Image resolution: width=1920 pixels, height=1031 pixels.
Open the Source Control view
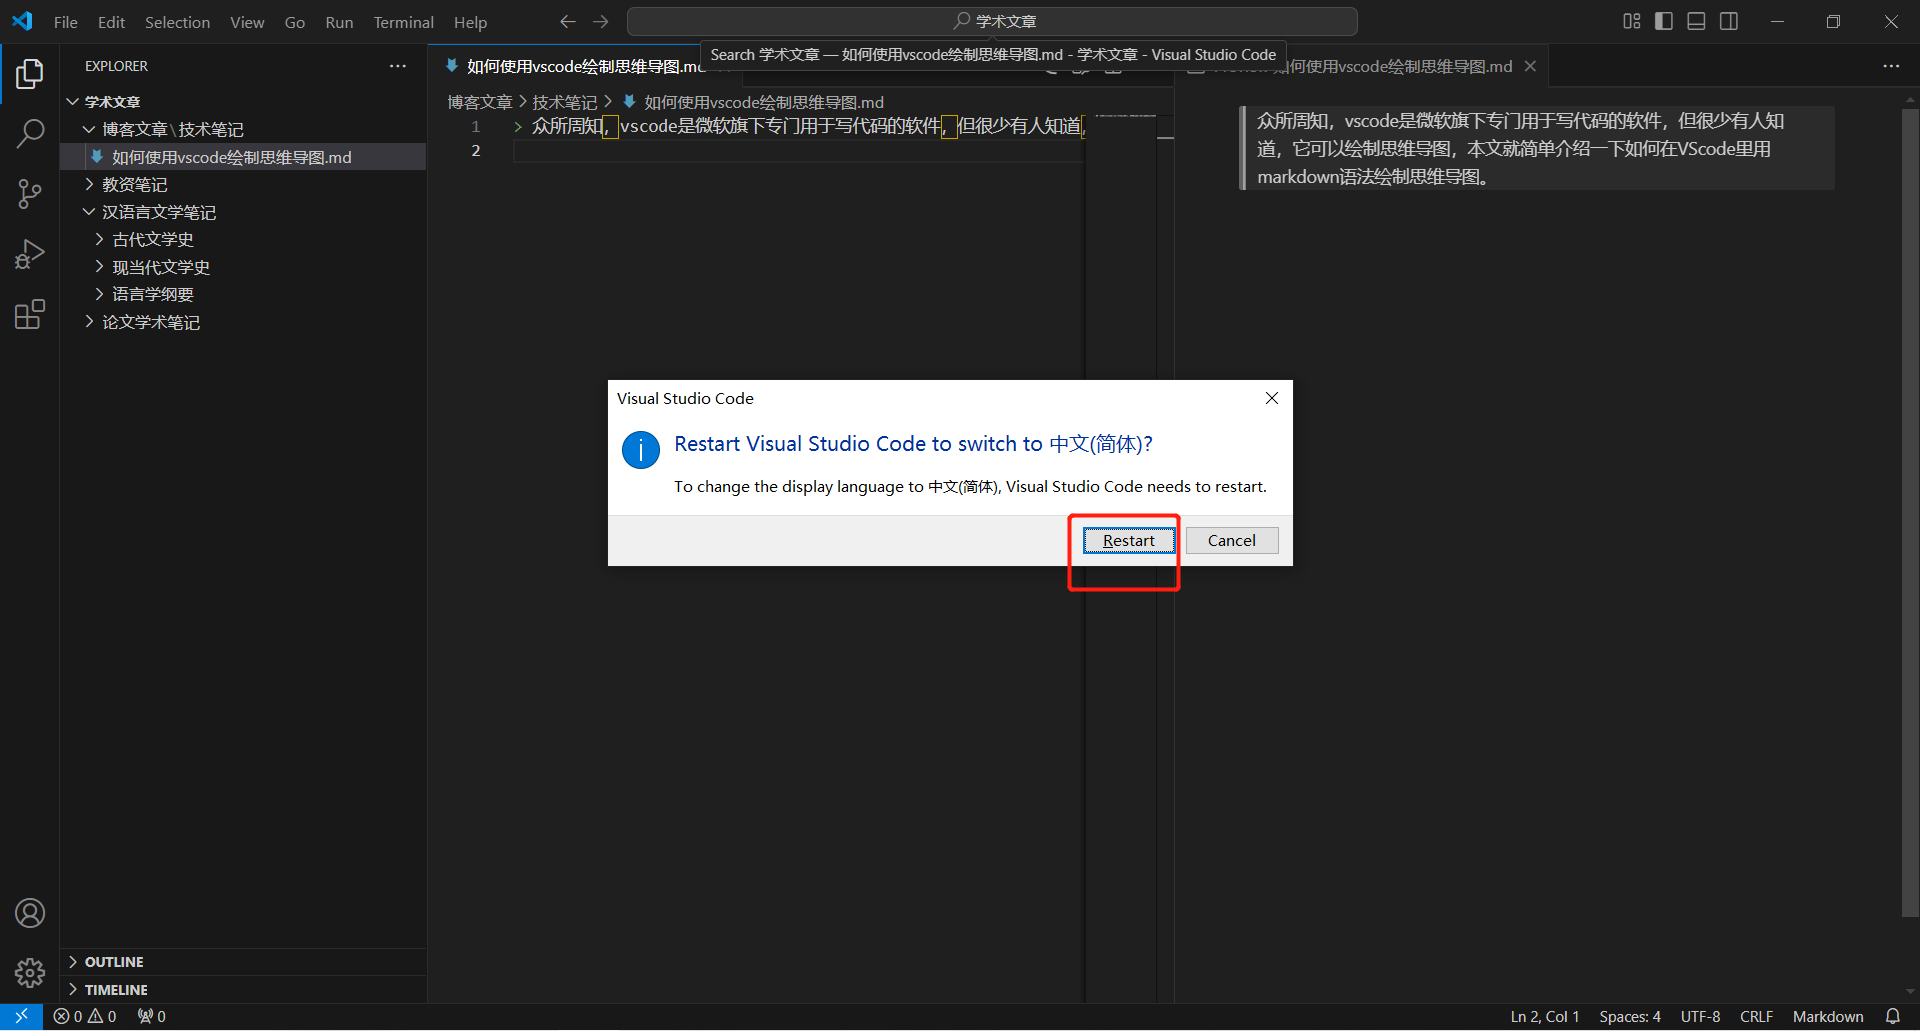tap(30, 194)
